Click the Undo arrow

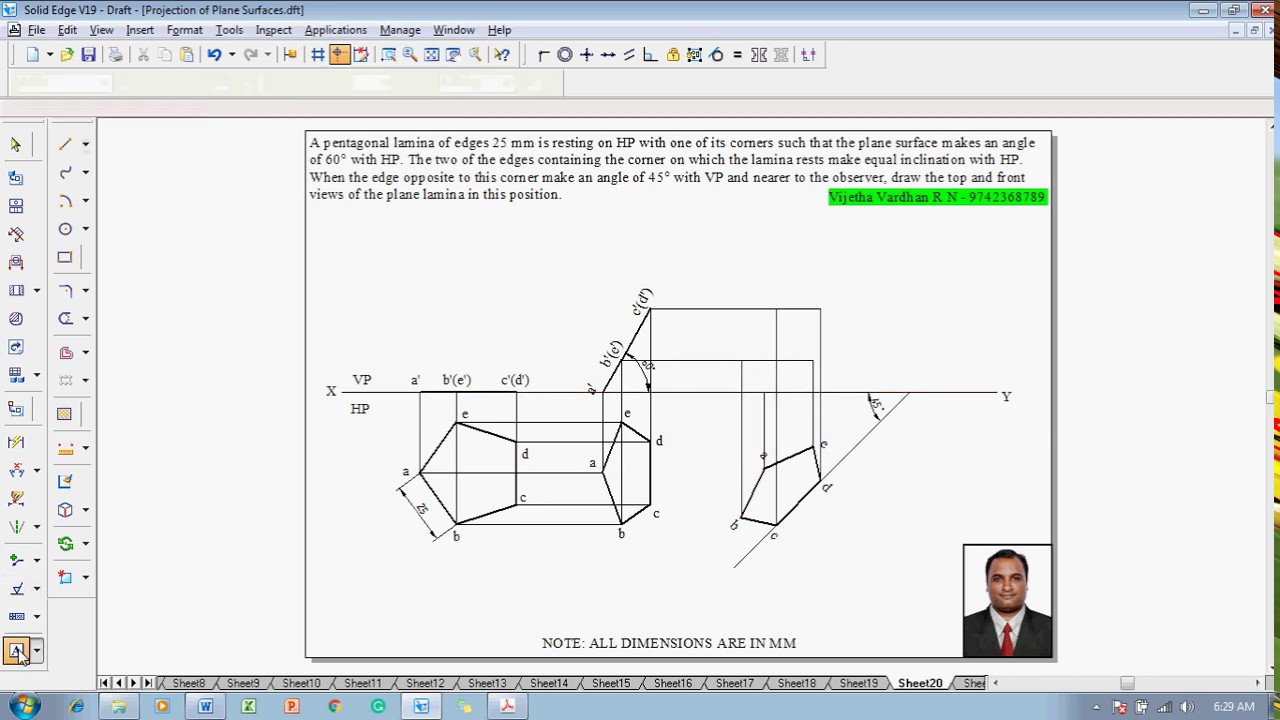tap(214, 55)
